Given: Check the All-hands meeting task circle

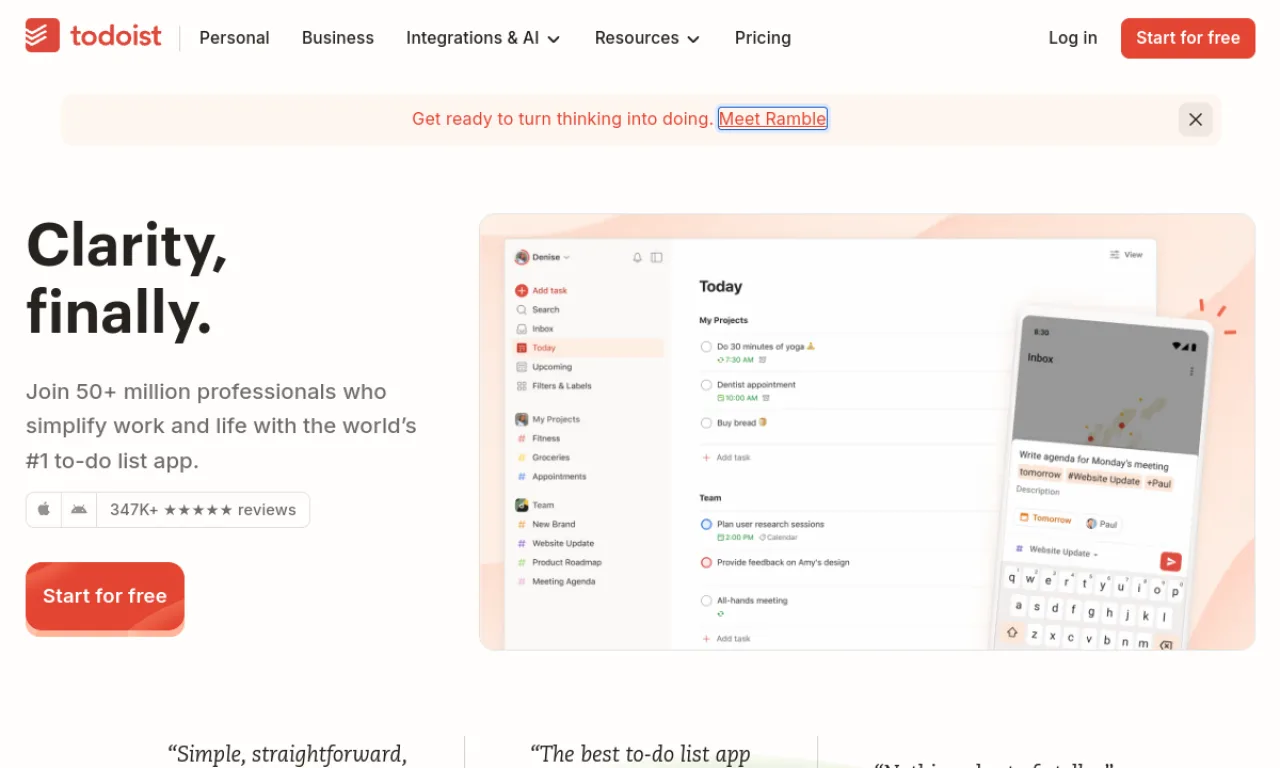Looking at the screenshot, I should point(706,601).
